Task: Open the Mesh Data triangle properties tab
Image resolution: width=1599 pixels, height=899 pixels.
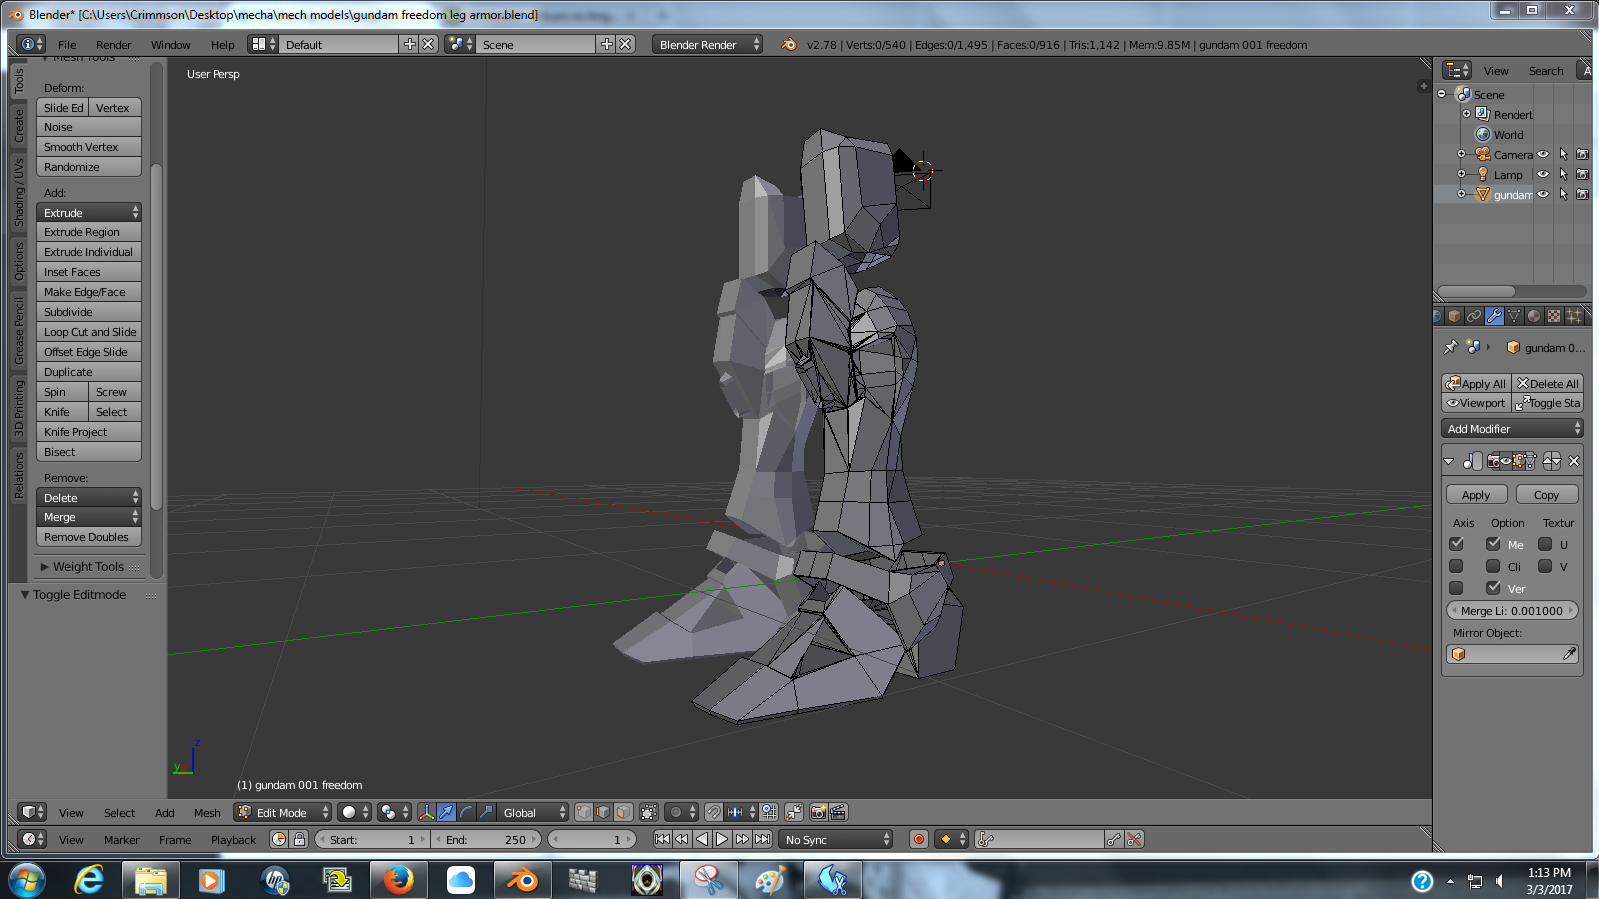Action: point(1514,316)
